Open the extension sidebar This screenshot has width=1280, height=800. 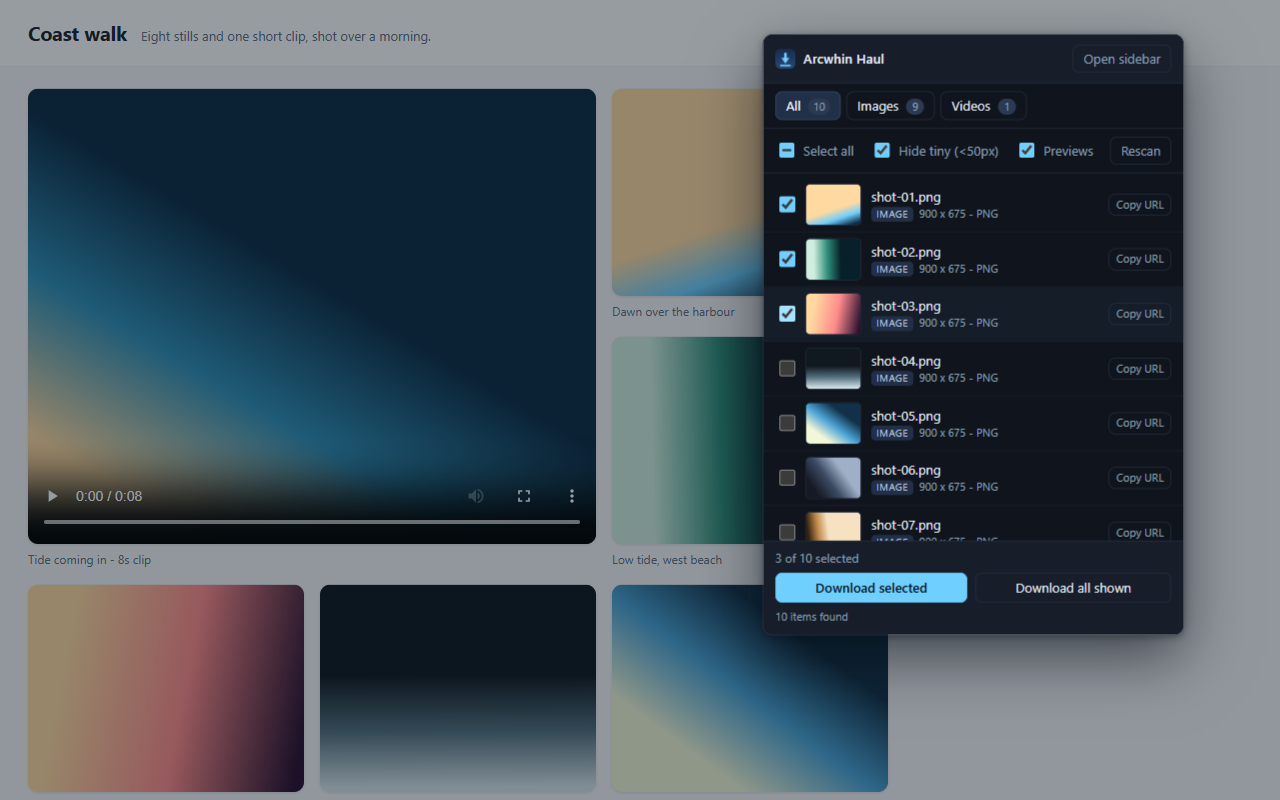1122,59
